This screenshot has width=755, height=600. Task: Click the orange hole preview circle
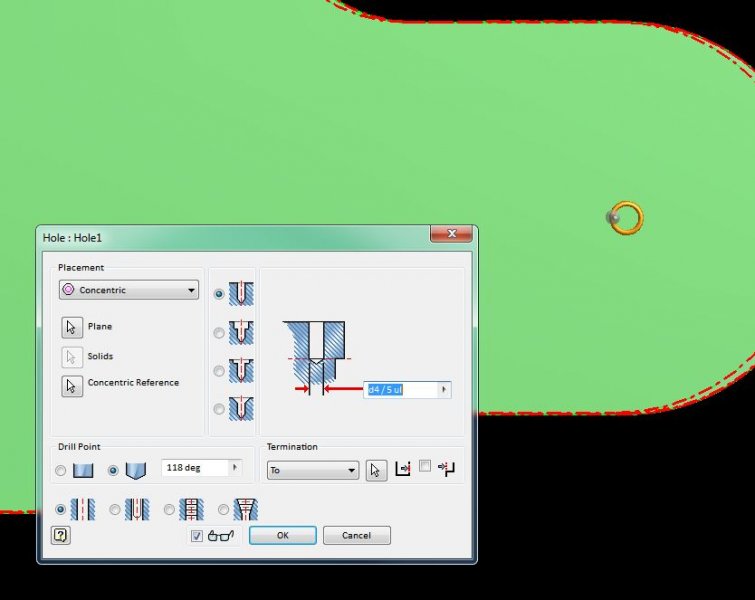click(x=627, y=218)
